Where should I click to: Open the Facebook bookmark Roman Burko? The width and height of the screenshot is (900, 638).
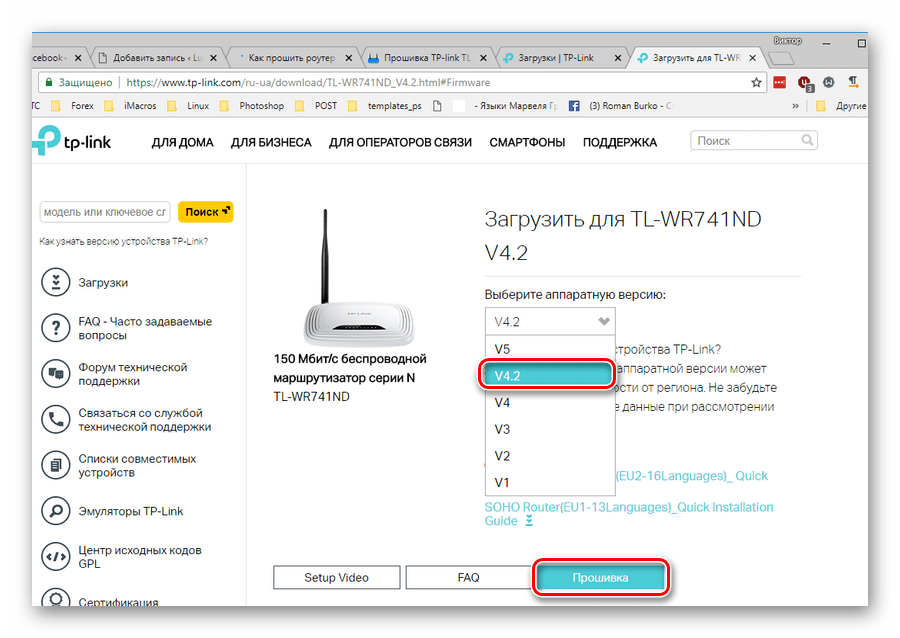(x=623, y=106)
